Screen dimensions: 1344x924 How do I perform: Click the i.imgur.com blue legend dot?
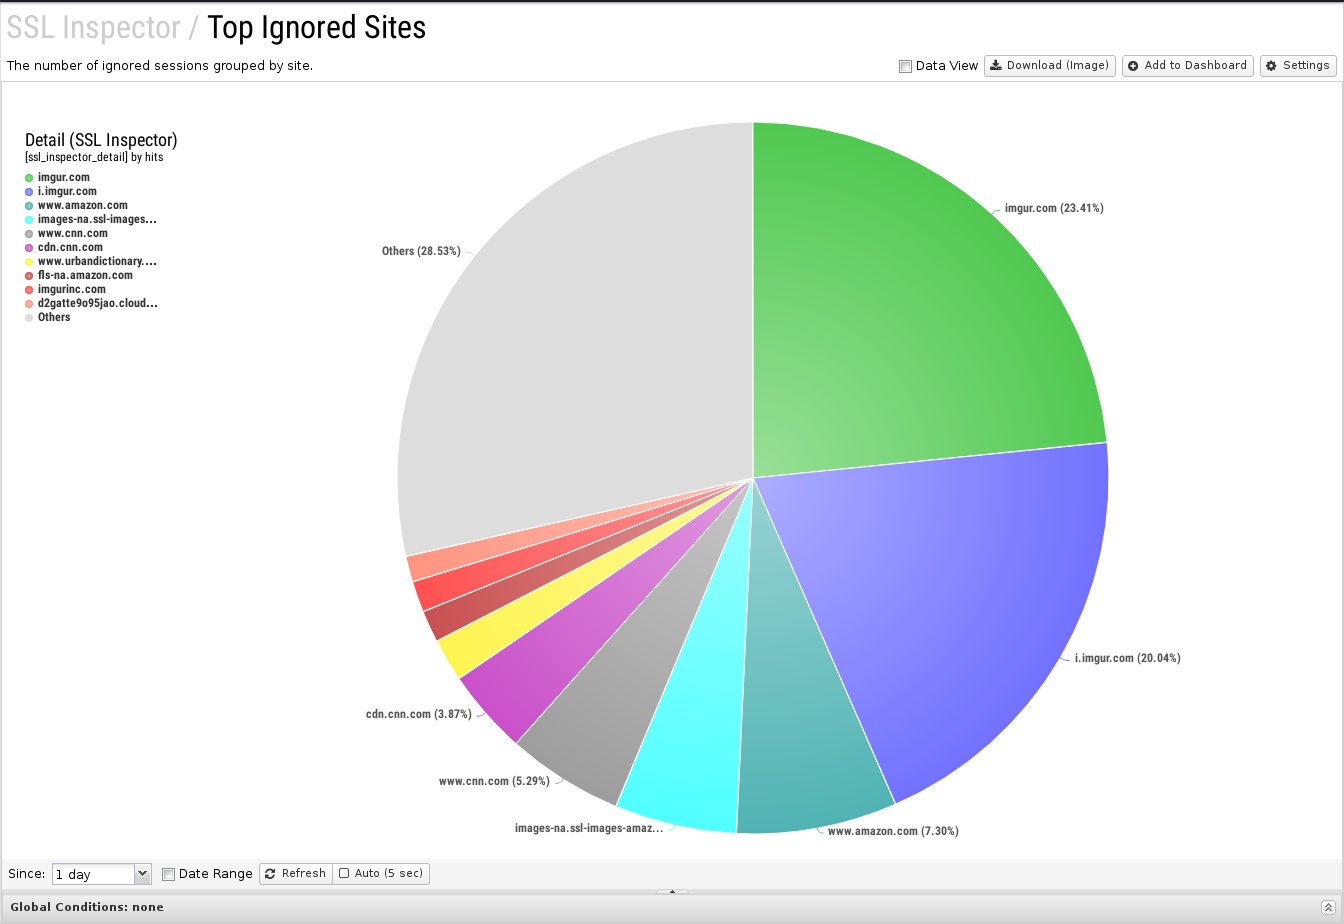pyautogui.click(x=29, y=192)
